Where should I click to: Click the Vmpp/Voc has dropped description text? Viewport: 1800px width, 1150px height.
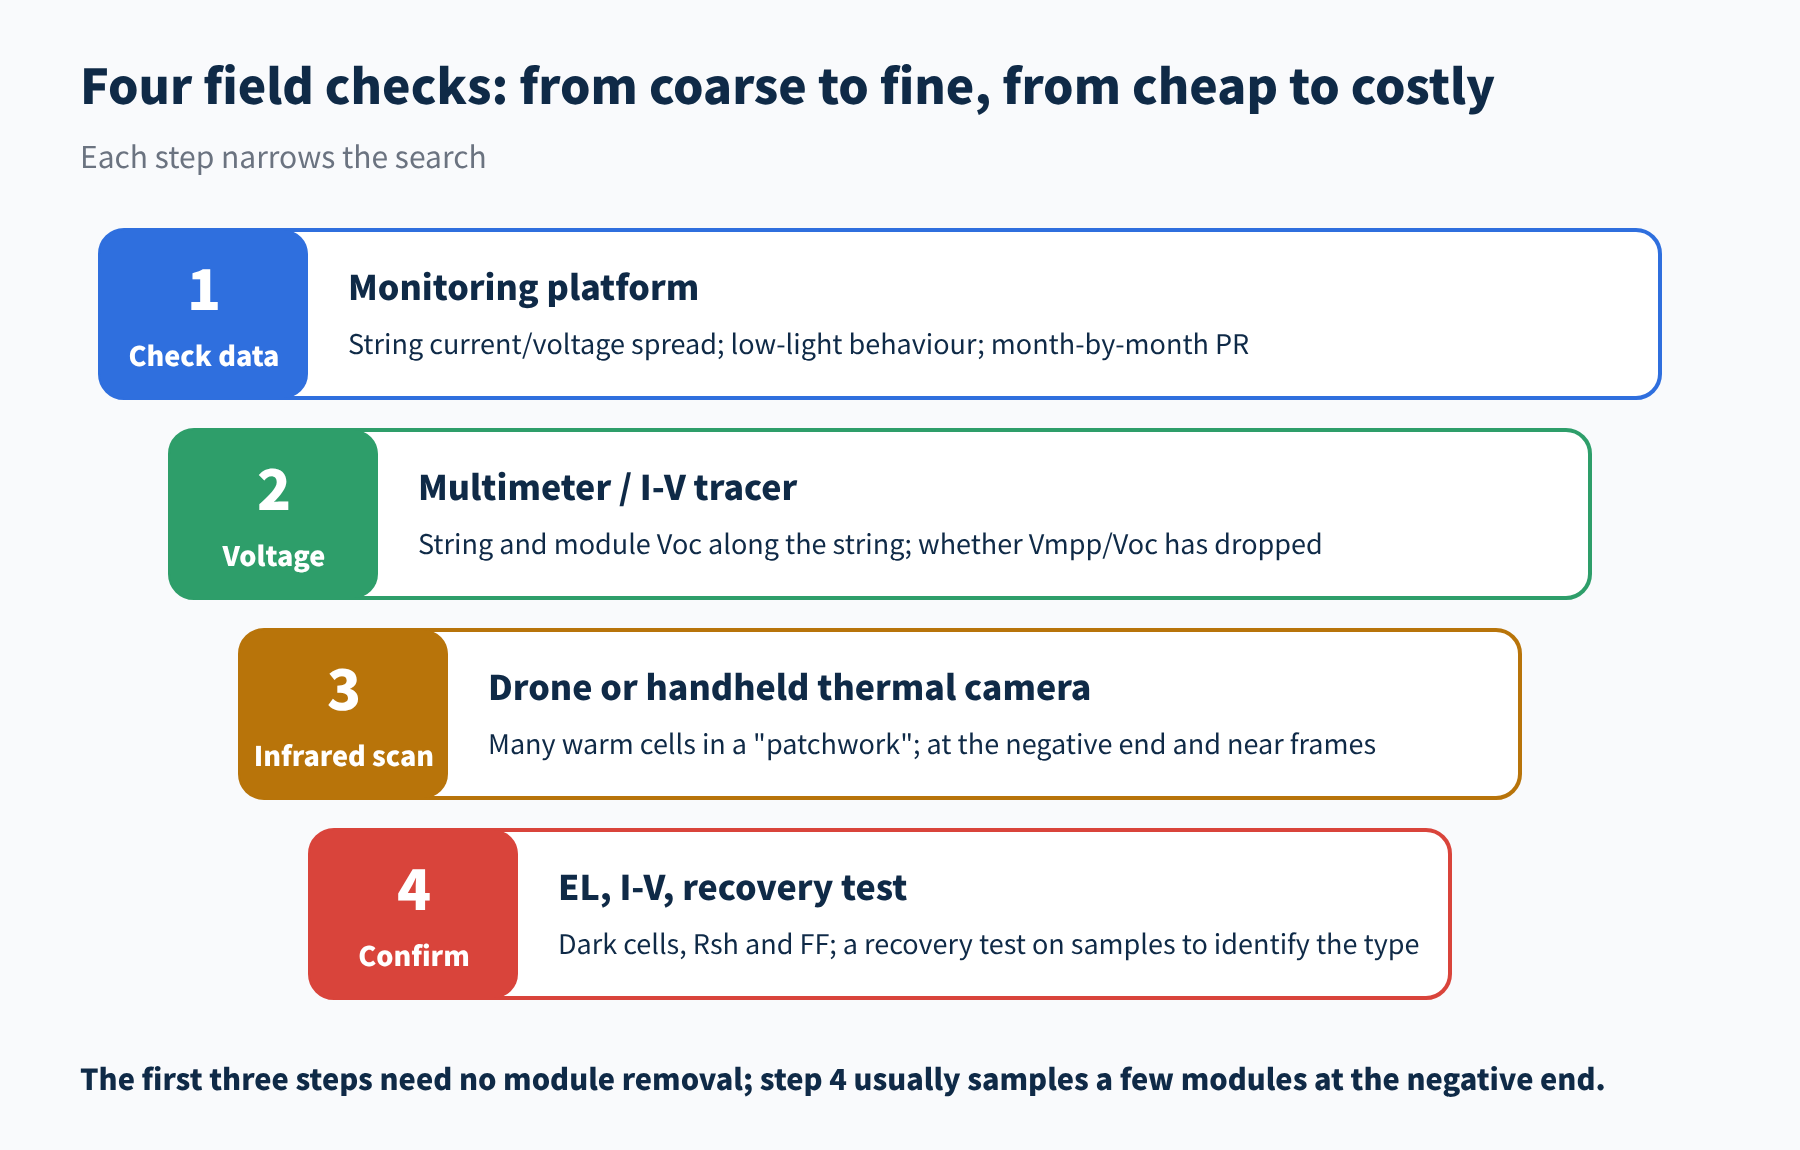click(869, 544)
